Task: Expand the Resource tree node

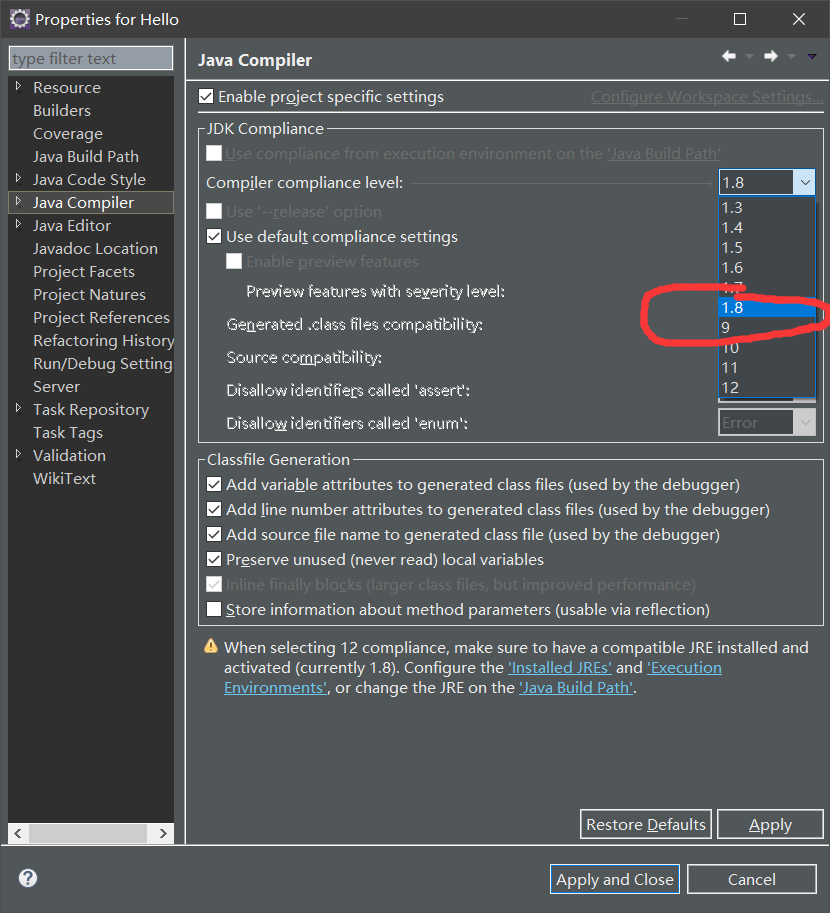Action: click(19, 87)
